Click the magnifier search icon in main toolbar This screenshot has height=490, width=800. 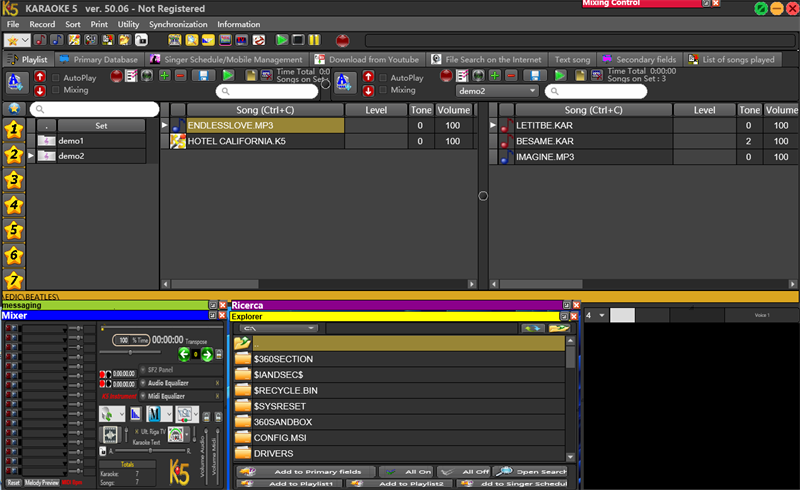191,40
